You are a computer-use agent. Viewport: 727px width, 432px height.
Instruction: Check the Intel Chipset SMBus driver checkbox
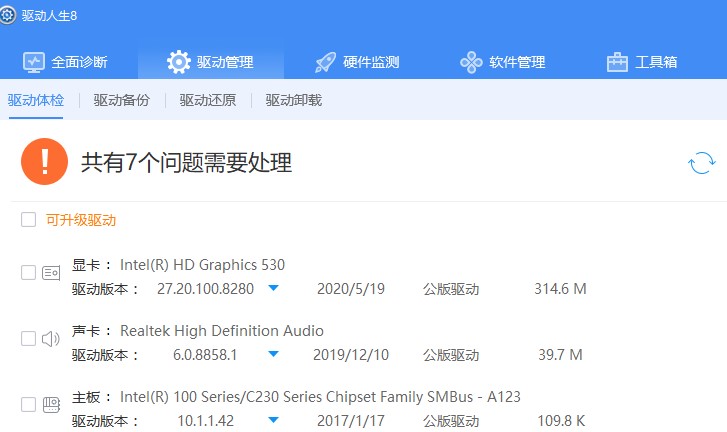29,404
